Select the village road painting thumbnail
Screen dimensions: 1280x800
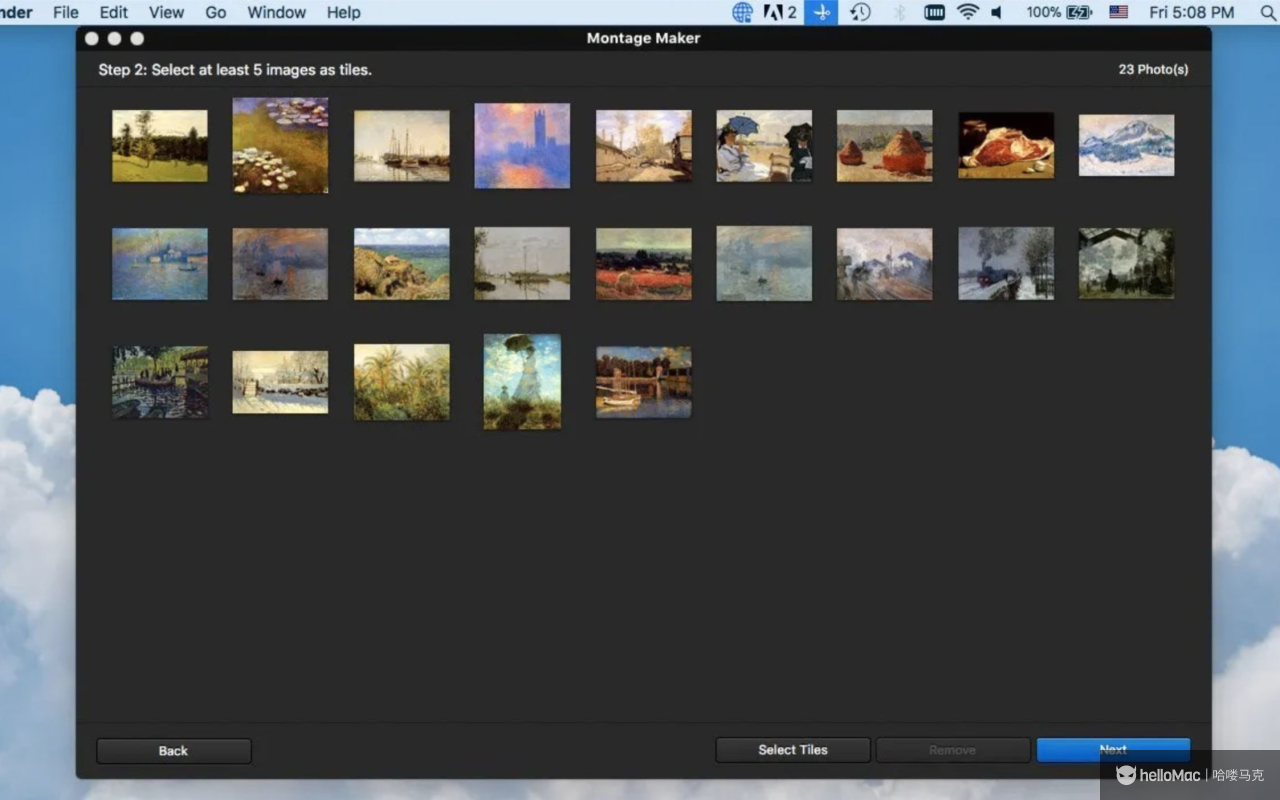tap(643, 146)
